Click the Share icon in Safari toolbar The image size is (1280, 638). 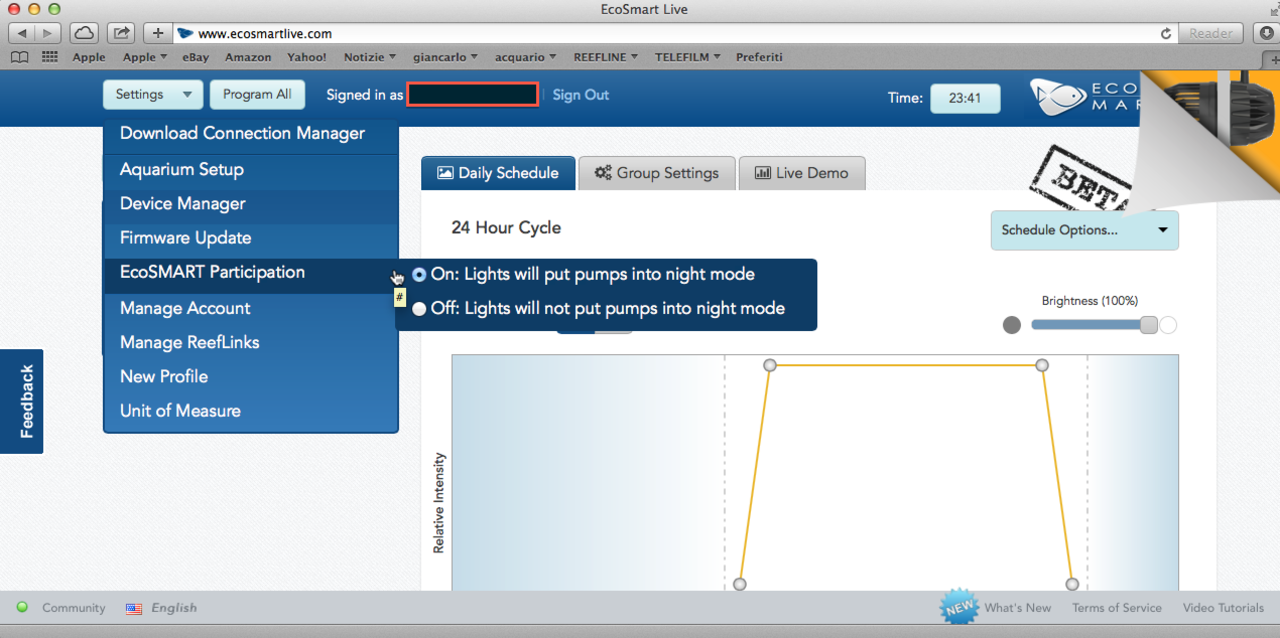click(121, 33)
